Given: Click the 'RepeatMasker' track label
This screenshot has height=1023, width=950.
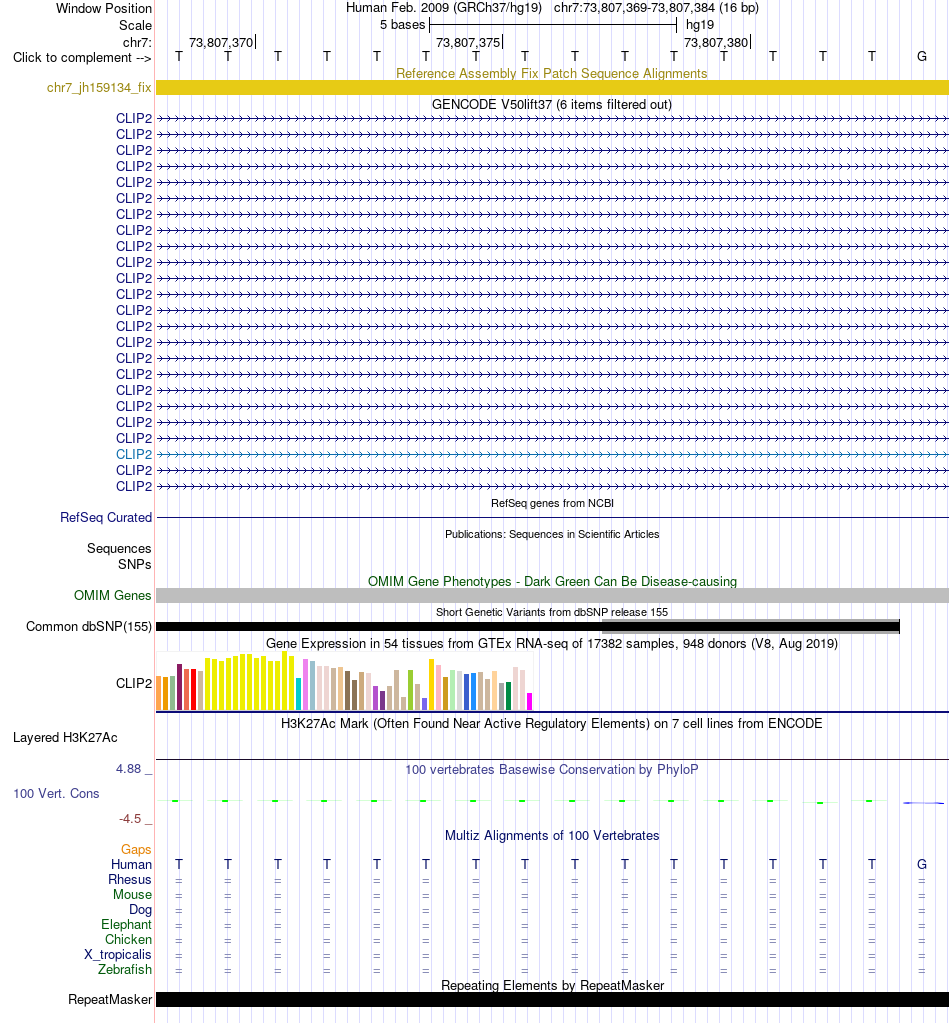Looking at the screenshot, I should click(110, 1000).
